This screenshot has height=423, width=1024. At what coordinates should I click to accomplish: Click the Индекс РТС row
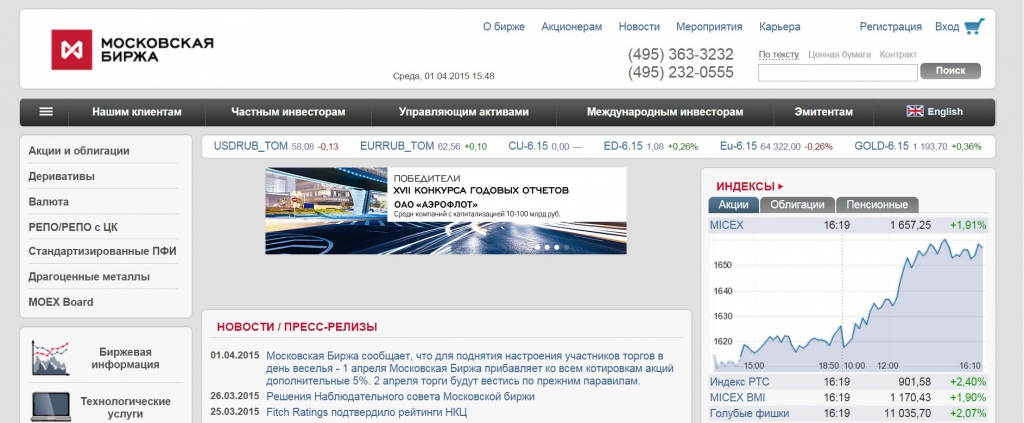848,382
